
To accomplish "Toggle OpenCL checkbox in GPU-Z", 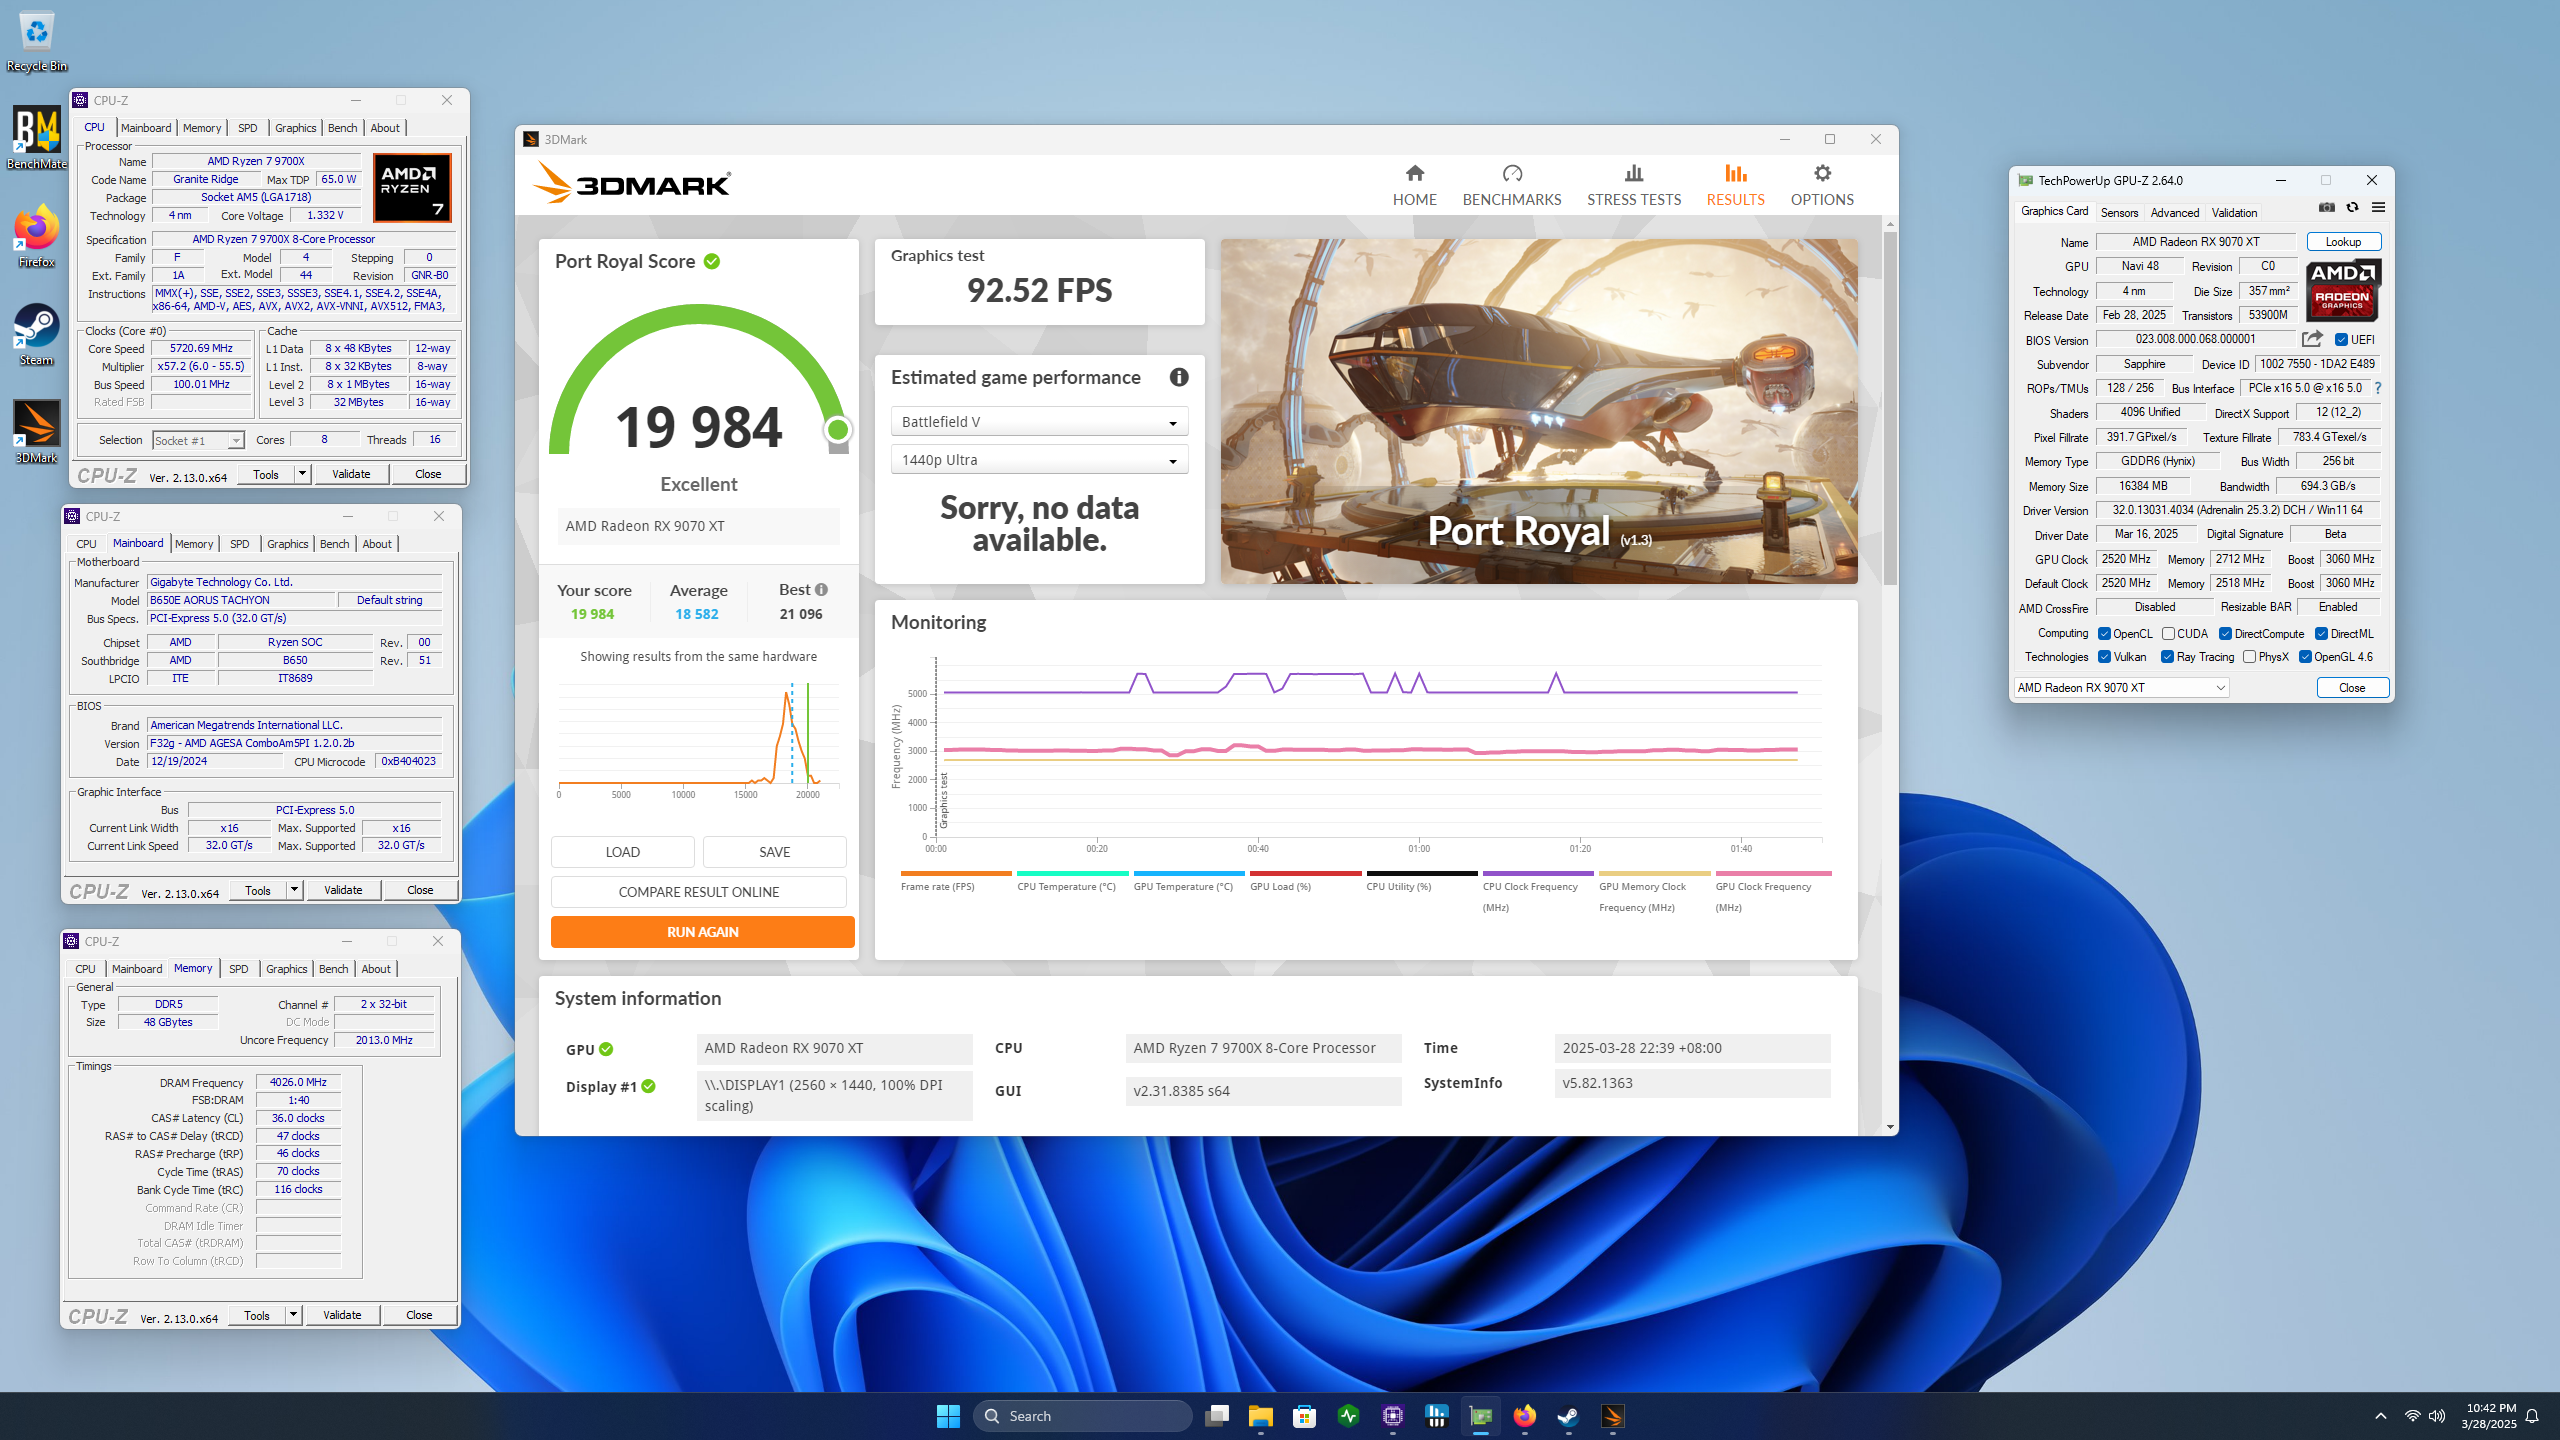I will click(2104, 634).
